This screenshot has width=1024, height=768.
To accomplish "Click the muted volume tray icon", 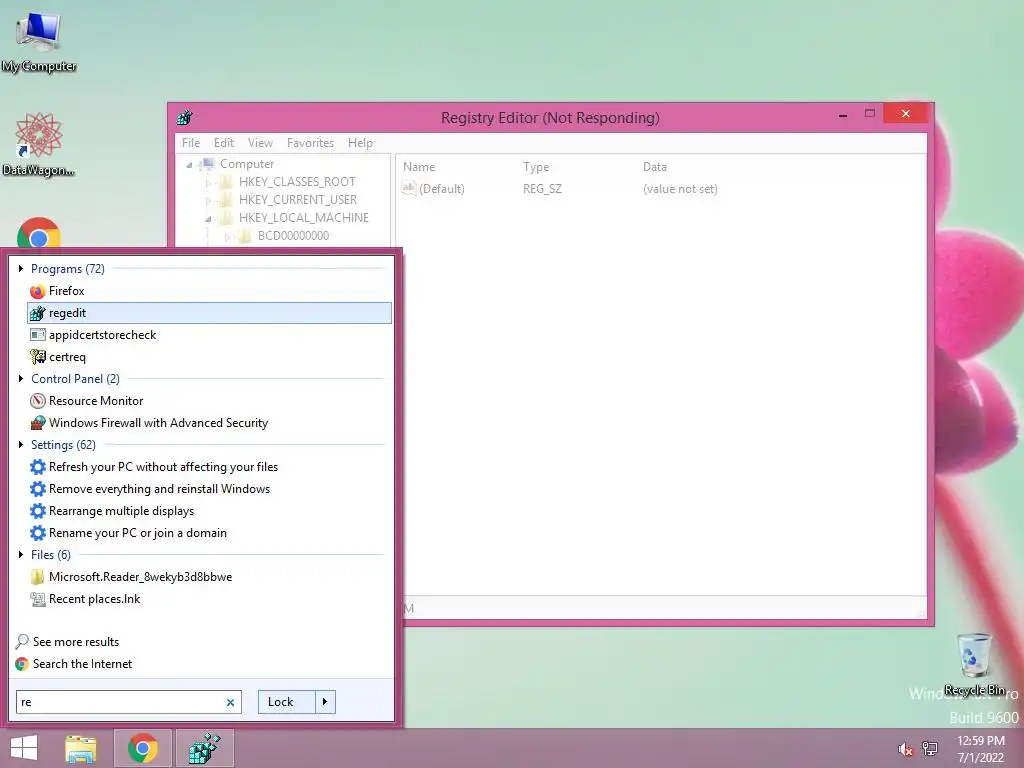I will coord(905,749).
